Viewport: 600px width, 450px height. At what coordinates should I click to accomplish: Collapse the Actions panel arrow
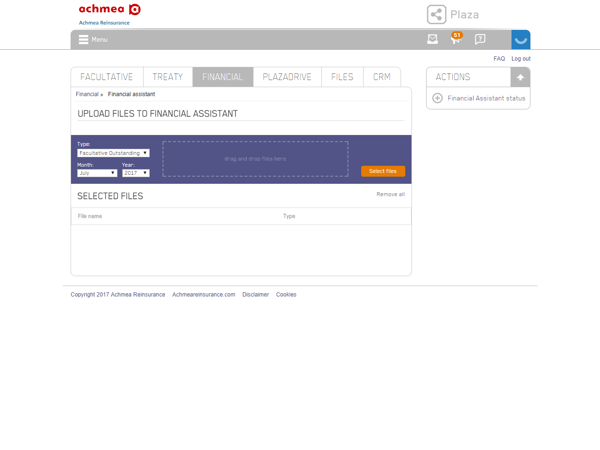[520, 77]
